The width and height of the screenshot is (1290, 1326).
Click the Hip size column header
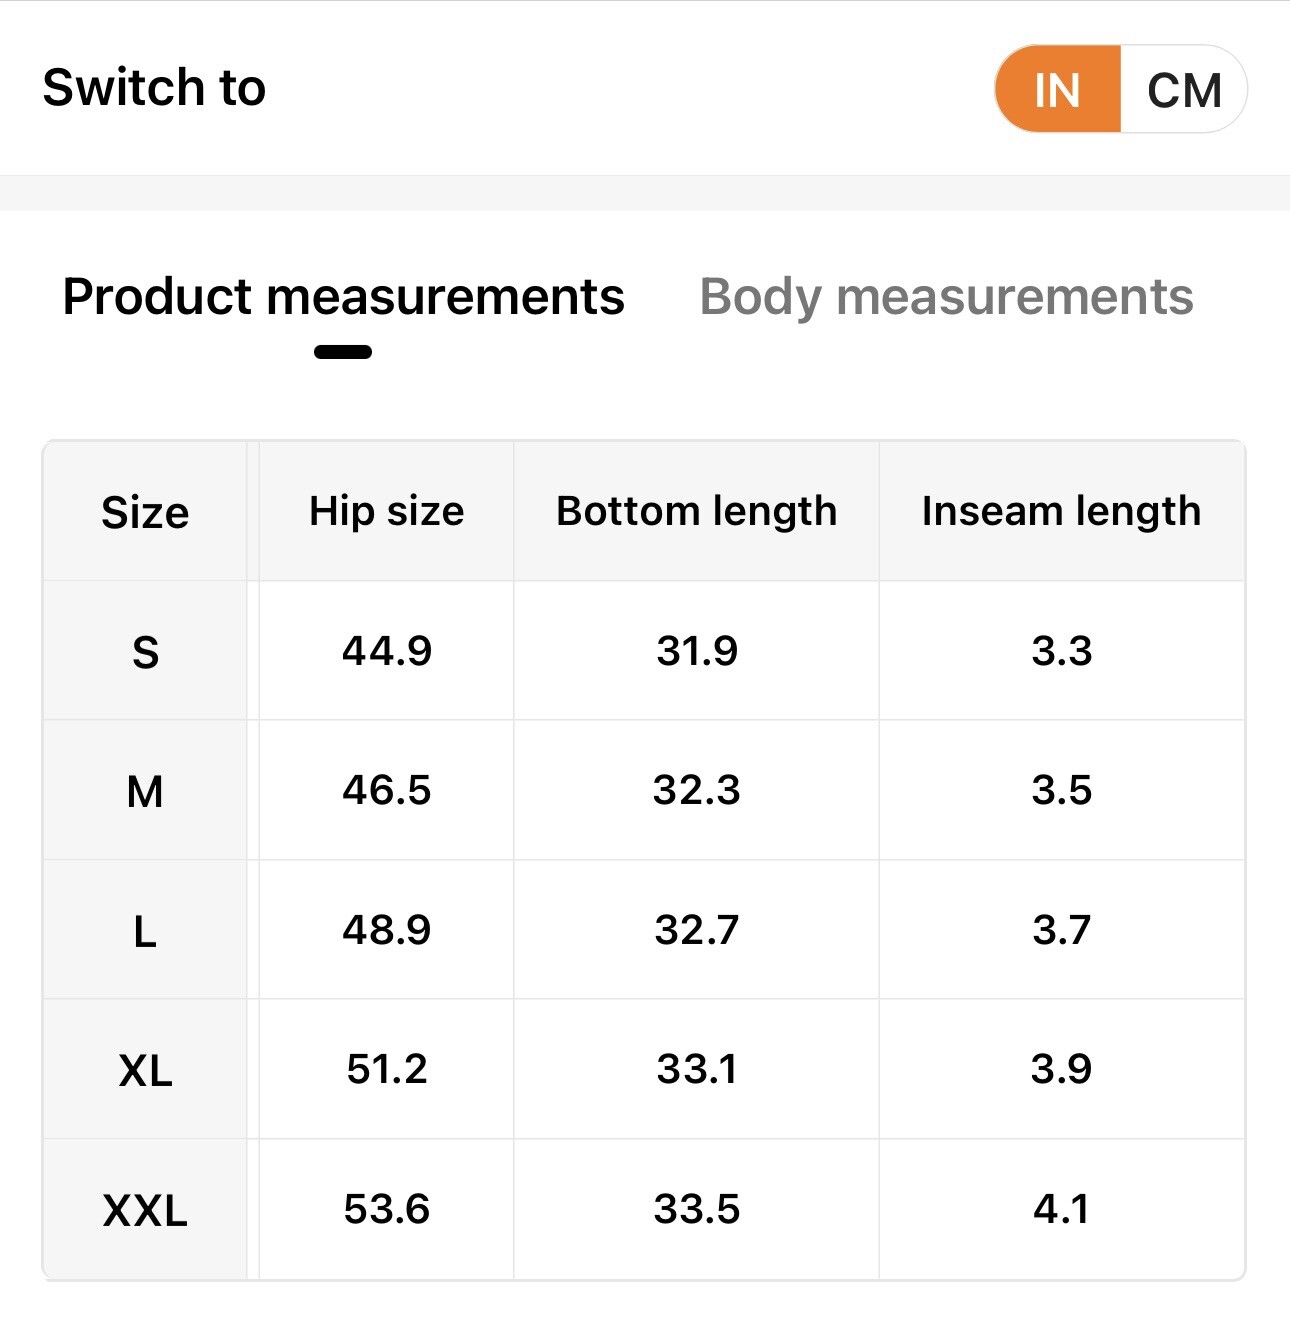click(x=386, y=512)
